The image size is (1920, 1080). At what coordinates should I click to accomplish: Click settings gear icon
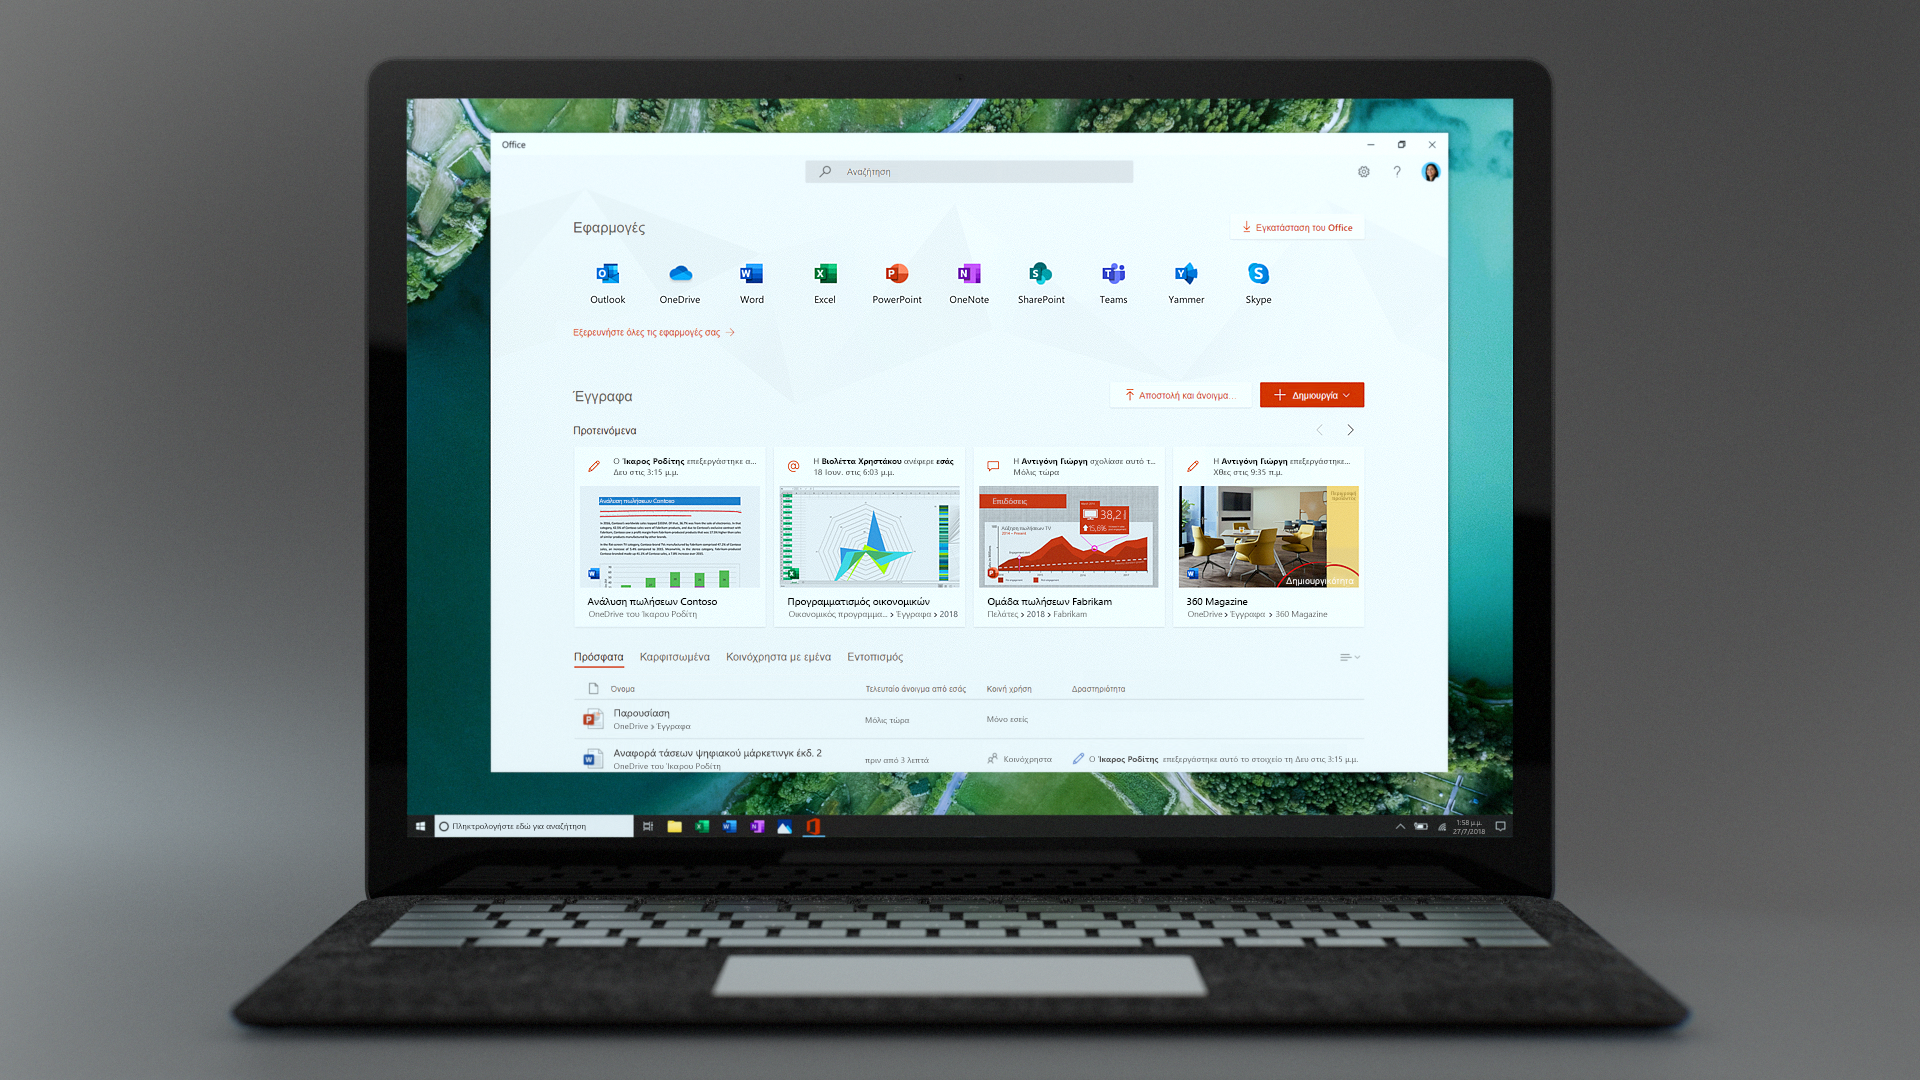tap(1364, 171)
